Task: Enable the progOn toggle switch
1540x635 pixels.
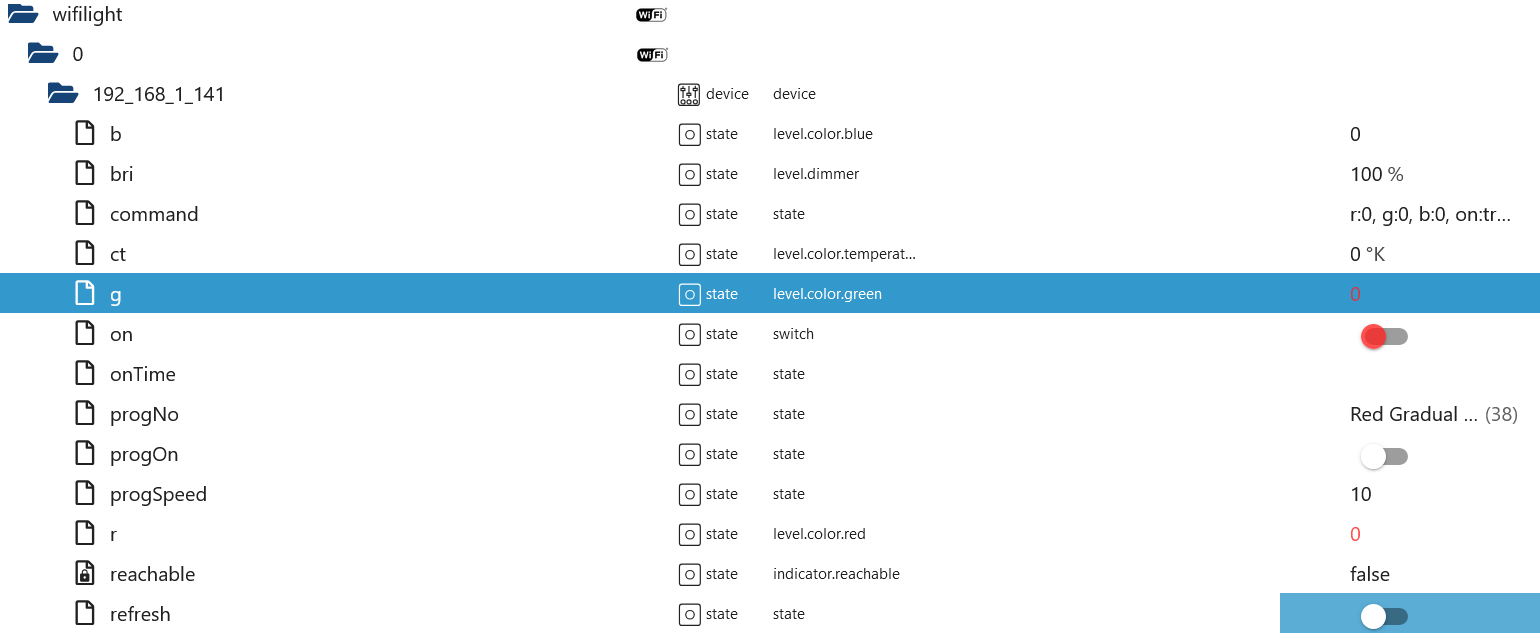Action: pyautogui.click(x=1384, y=457)
